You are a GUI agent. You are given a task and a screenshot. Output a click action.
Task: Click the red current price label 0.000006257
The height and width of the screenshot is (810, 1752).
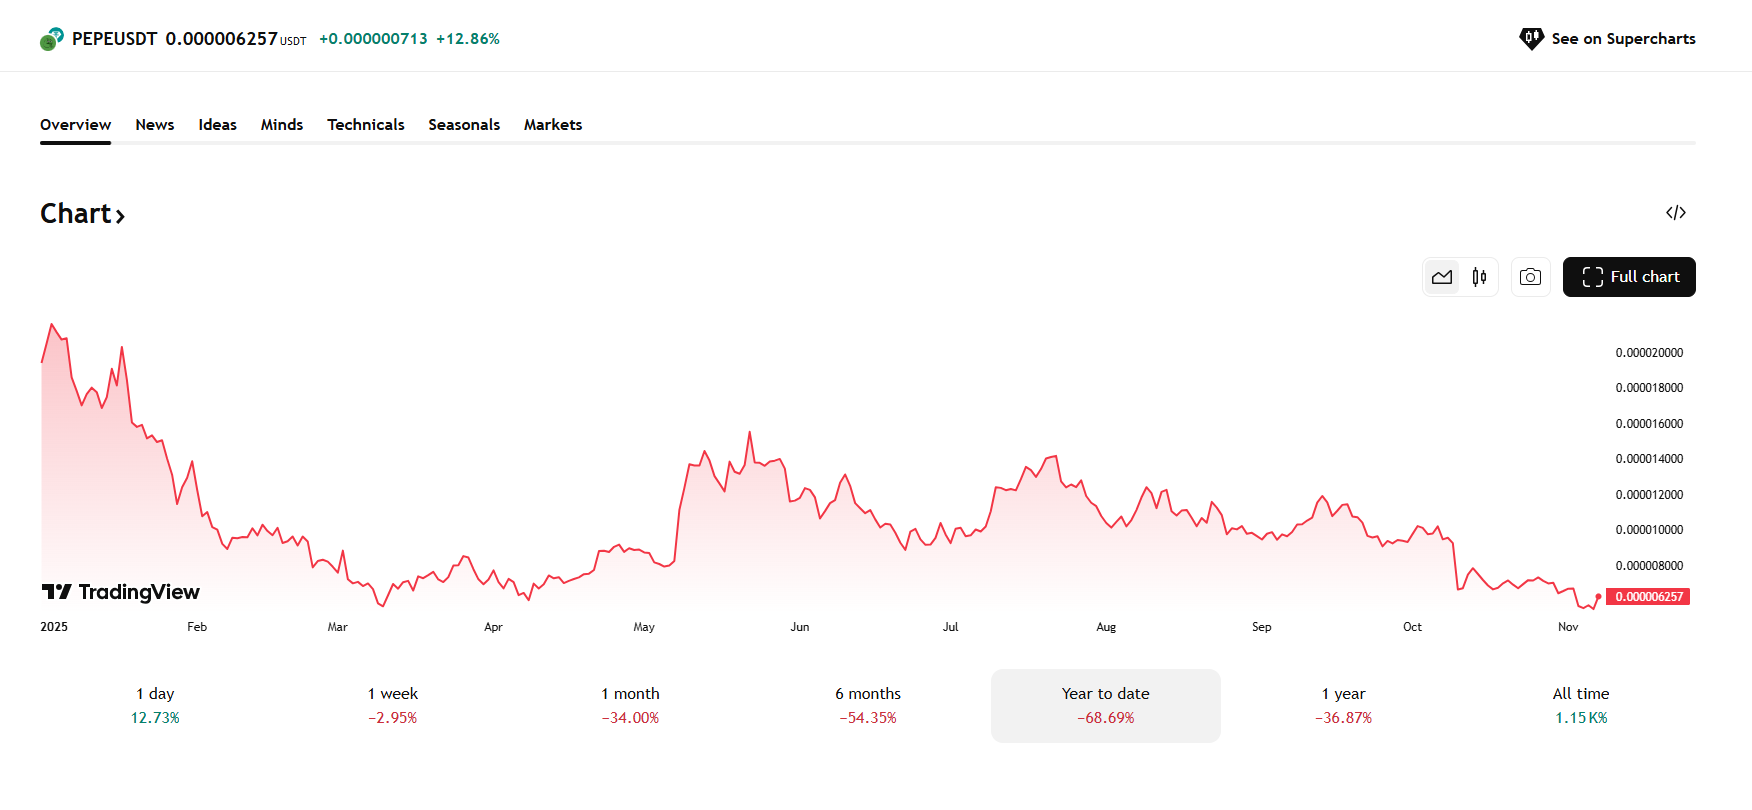(1648, 597)
